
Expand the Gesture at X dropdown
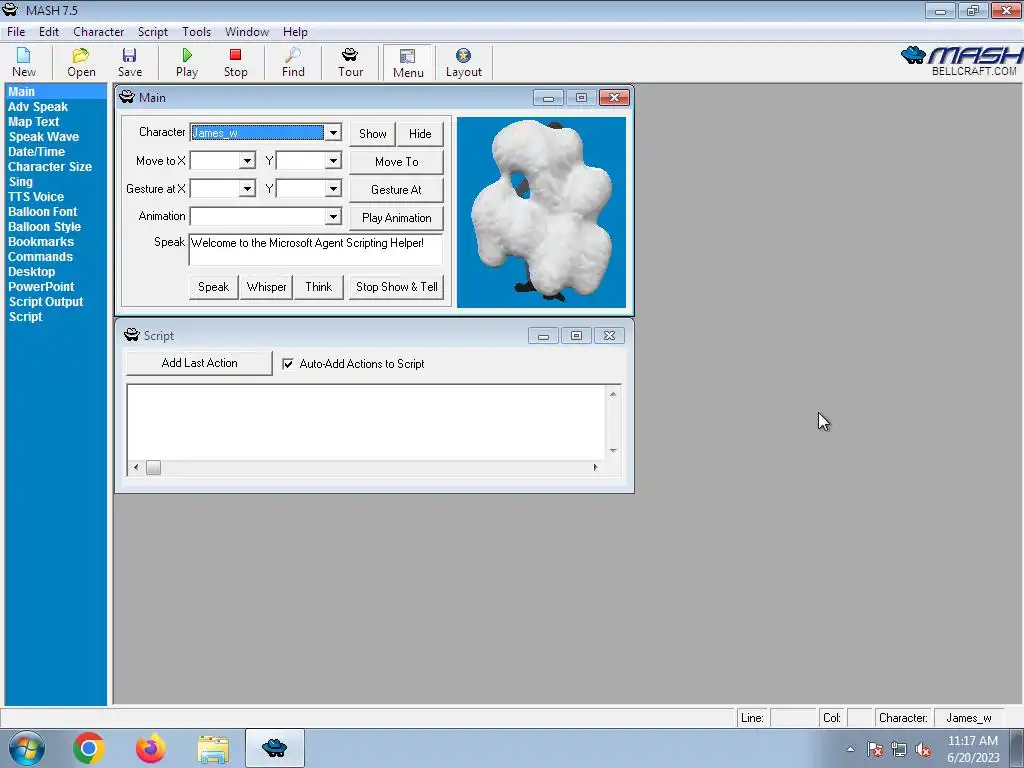pyautogui.click(x=247, y=189)
